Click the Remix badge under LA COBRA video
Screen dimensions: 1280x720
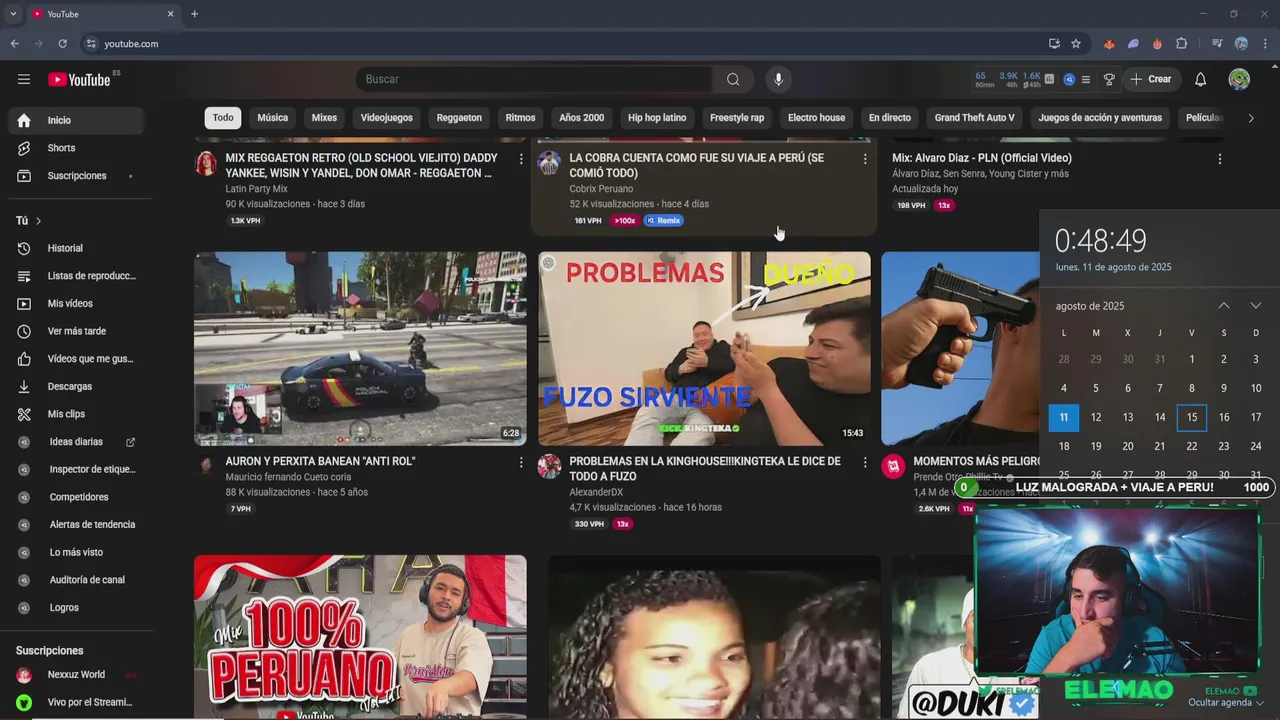point(664,221)
